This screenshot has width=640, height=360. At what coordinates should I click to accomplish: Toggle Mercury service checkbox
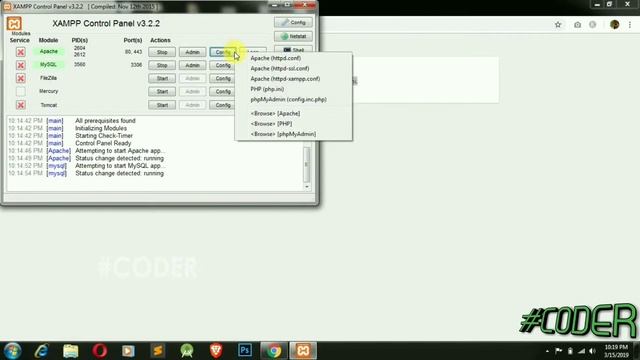[20, 91]
